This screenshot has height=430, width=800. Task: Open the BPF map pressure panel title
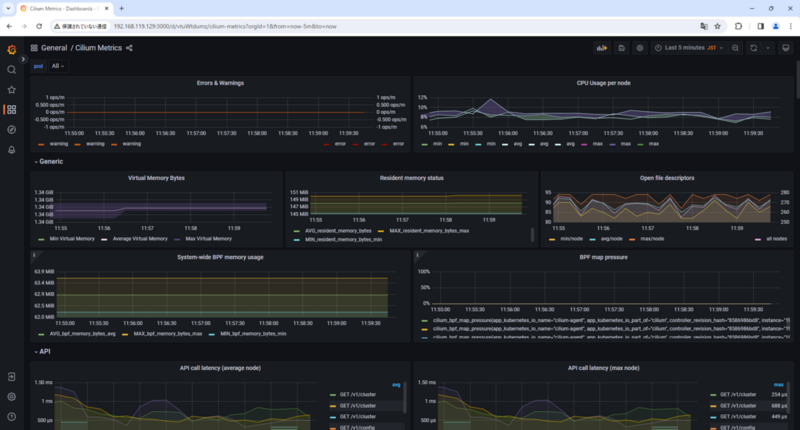click(x=604, y=257)
